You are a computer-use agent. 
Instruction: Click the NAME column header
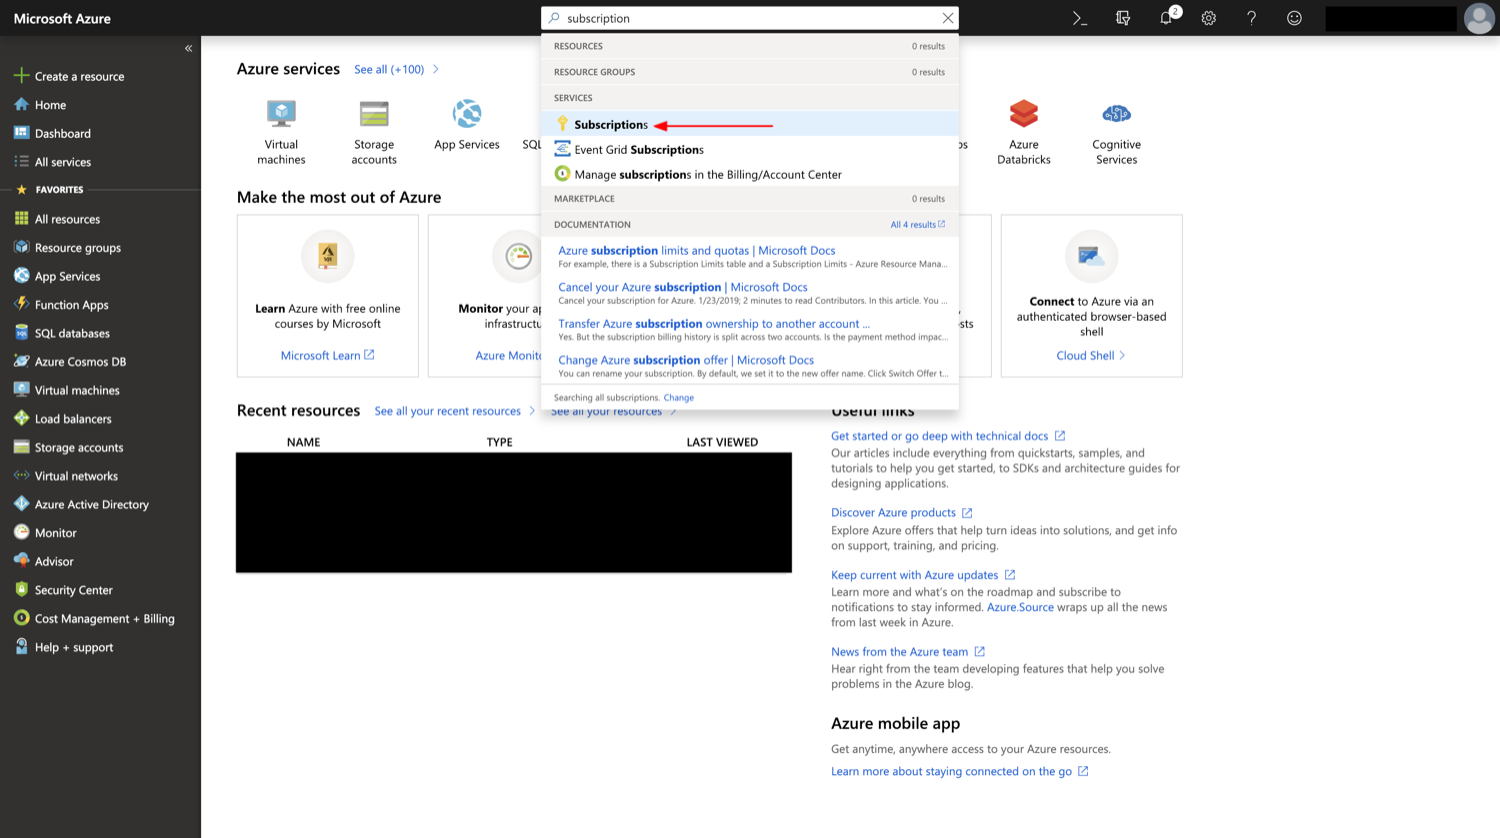(x=303, y=442)
